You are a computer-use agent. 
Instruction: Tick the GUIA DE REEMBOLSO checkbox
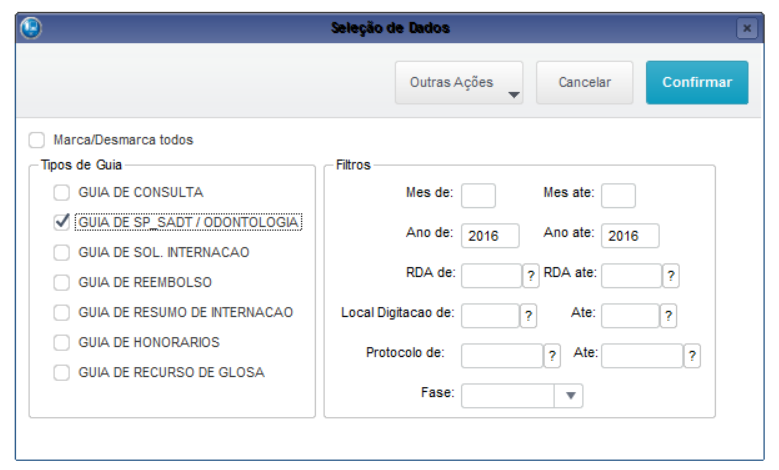[x=62, y=282]
